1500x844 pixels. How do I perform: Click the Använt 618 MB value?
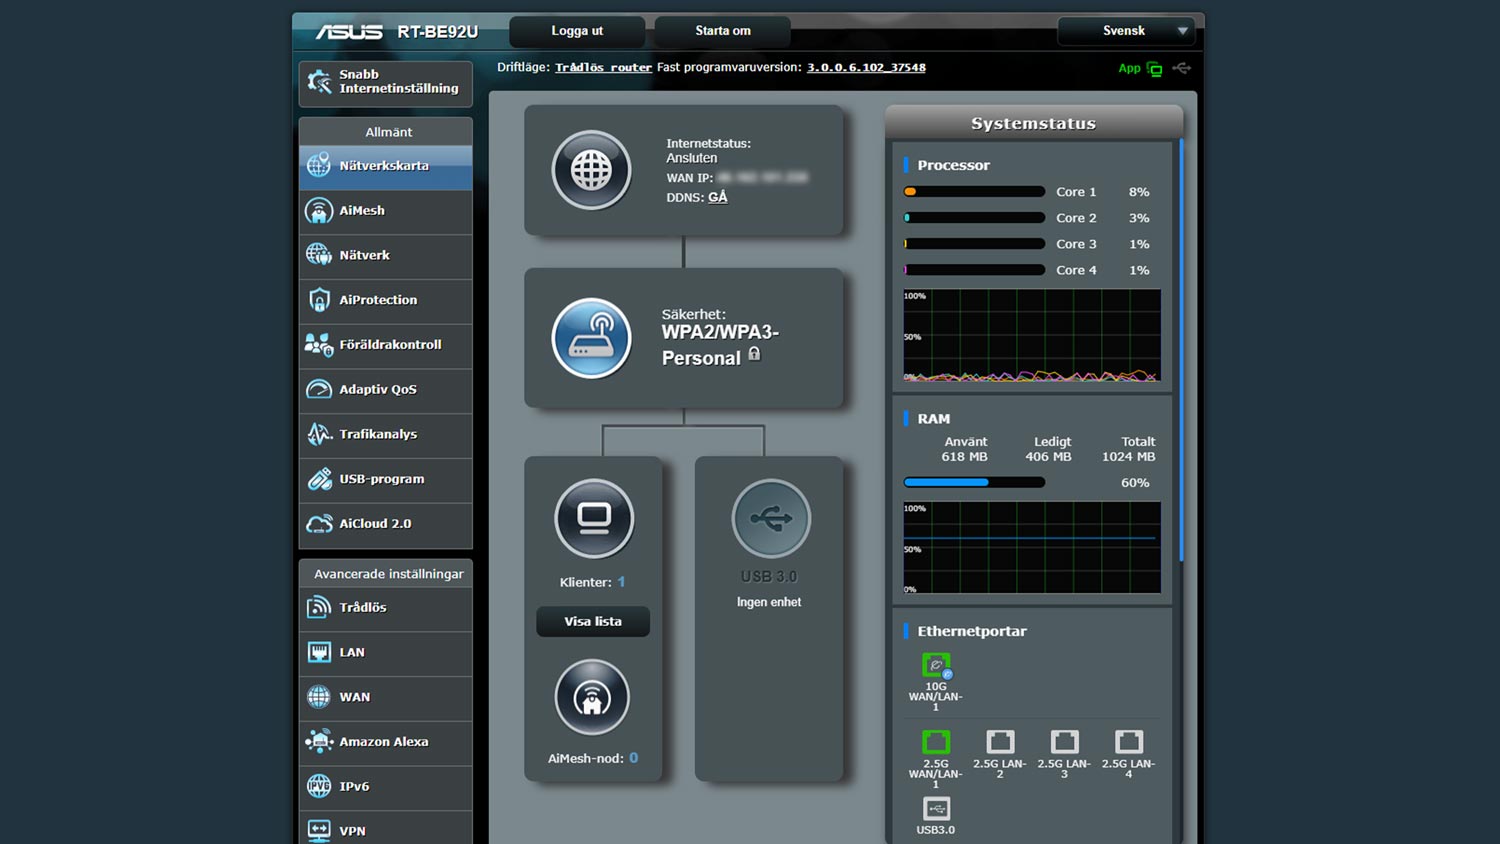click(964, 457)
